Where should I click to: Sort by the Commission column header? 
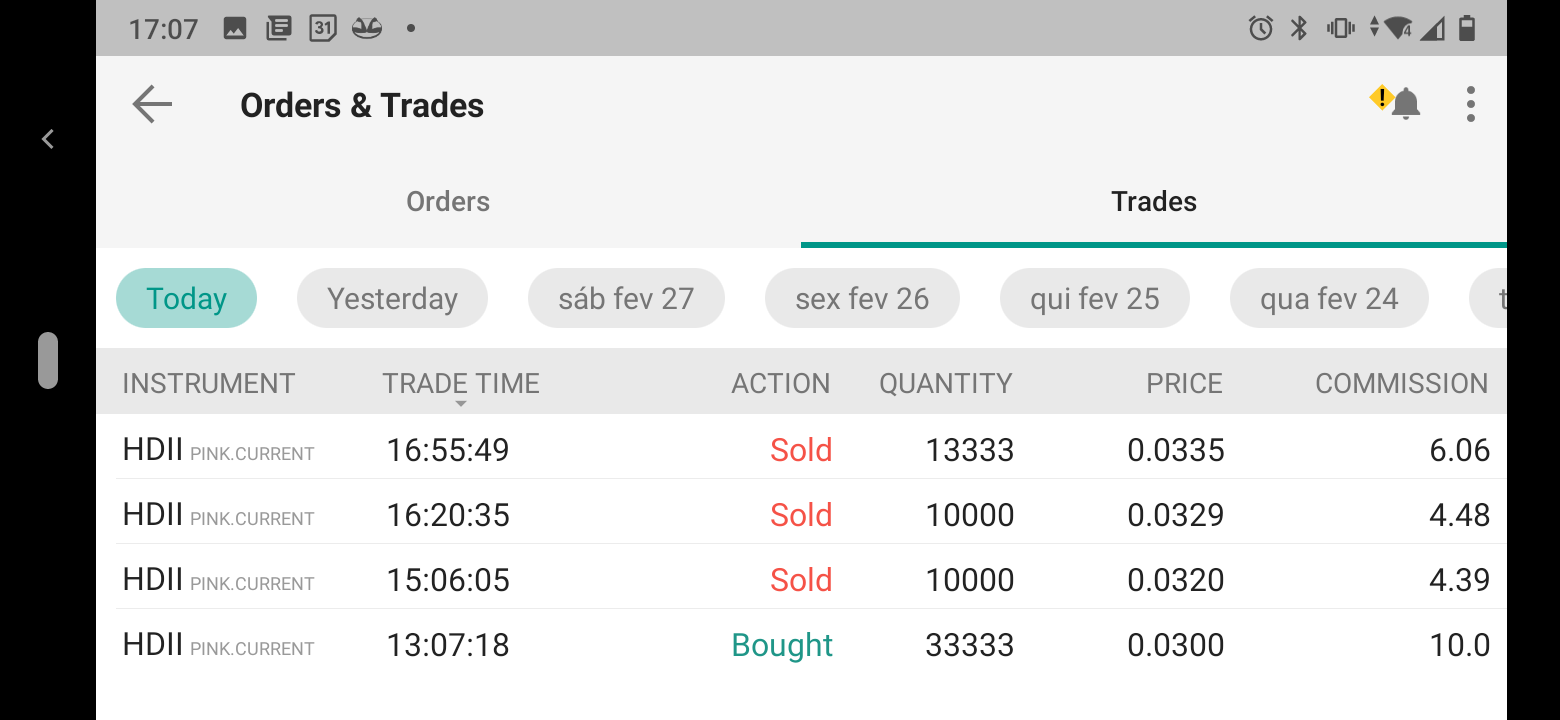1401,384
